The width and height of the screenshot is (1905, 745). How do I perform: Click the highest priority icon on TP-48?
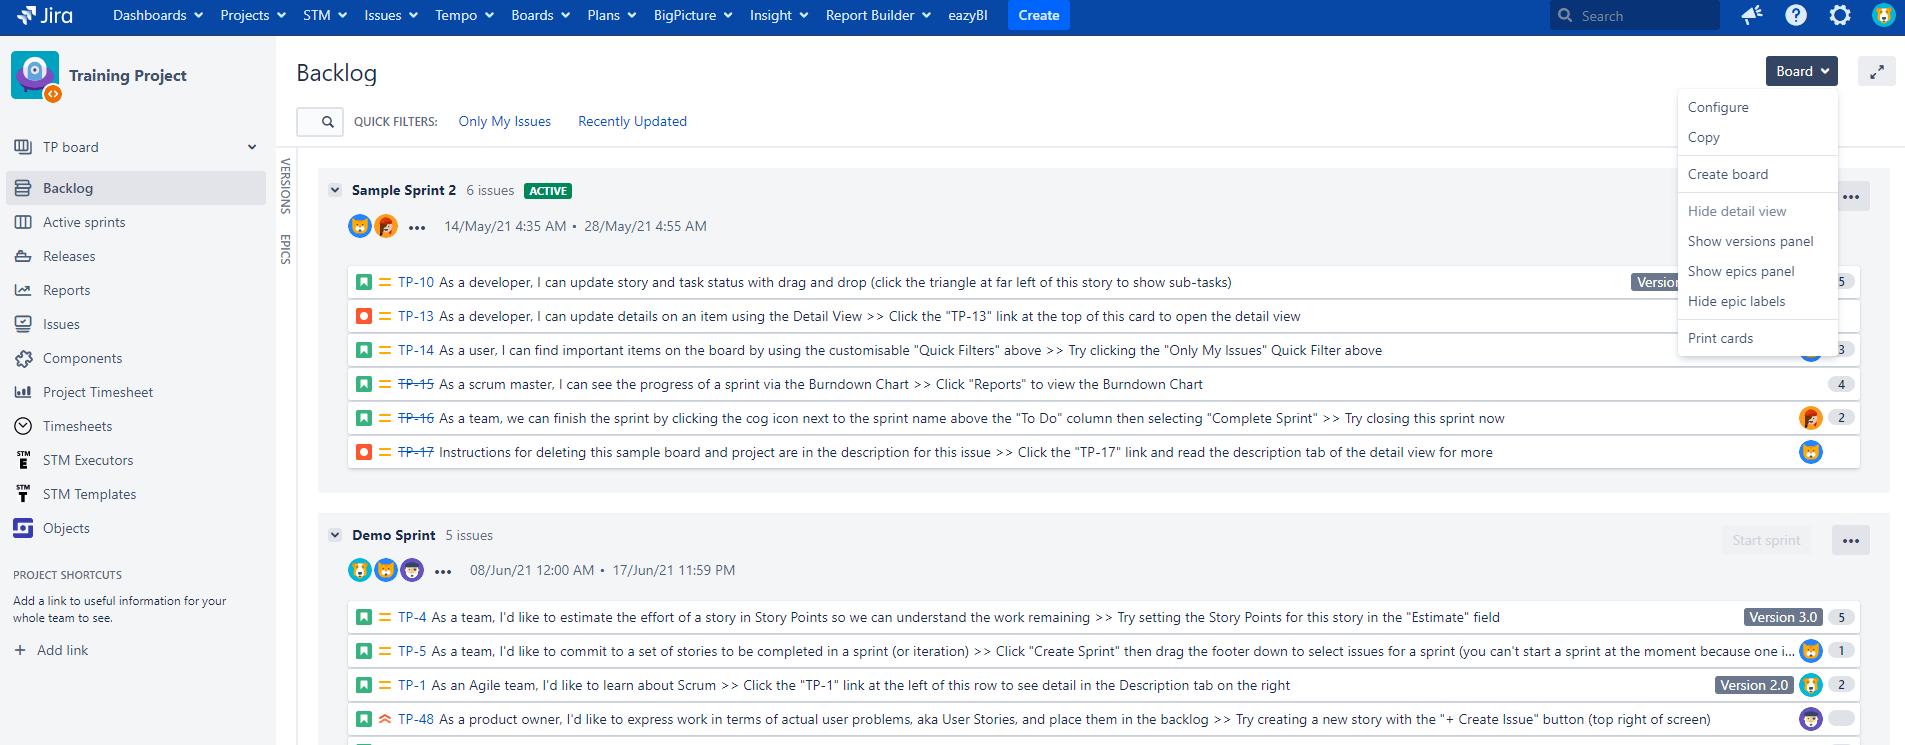coord(385,719)
